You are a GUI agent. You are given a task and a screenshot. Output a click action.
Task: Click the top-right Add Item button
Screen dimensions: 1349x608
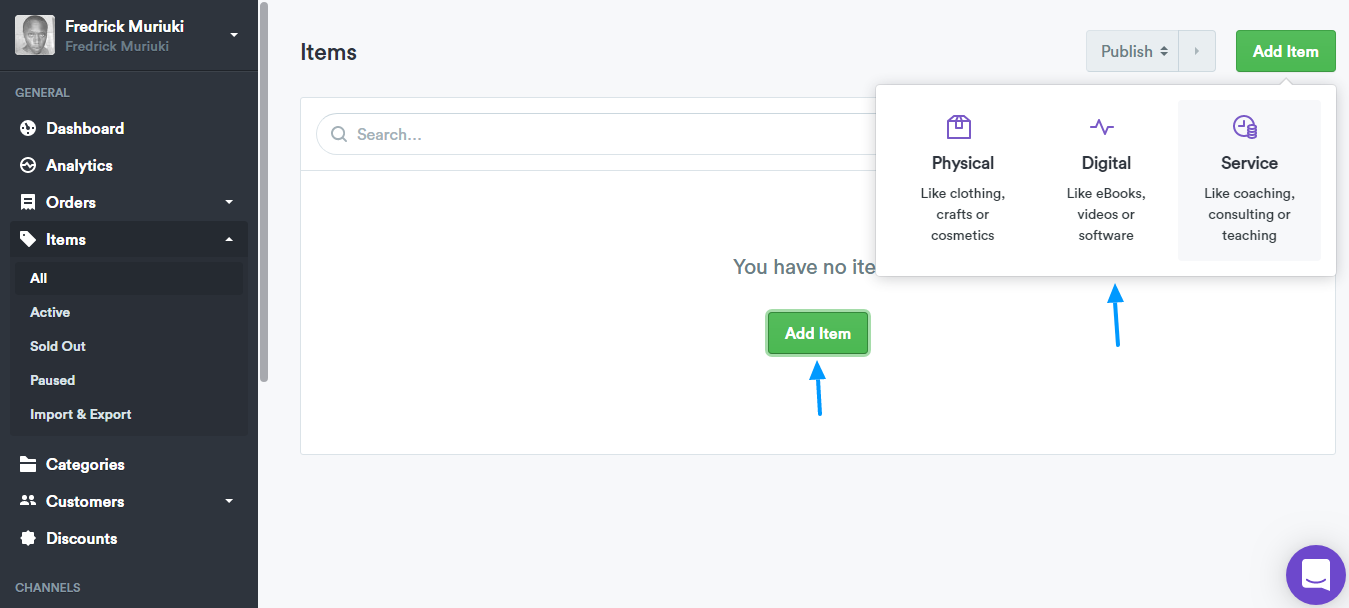(1285, 51)
